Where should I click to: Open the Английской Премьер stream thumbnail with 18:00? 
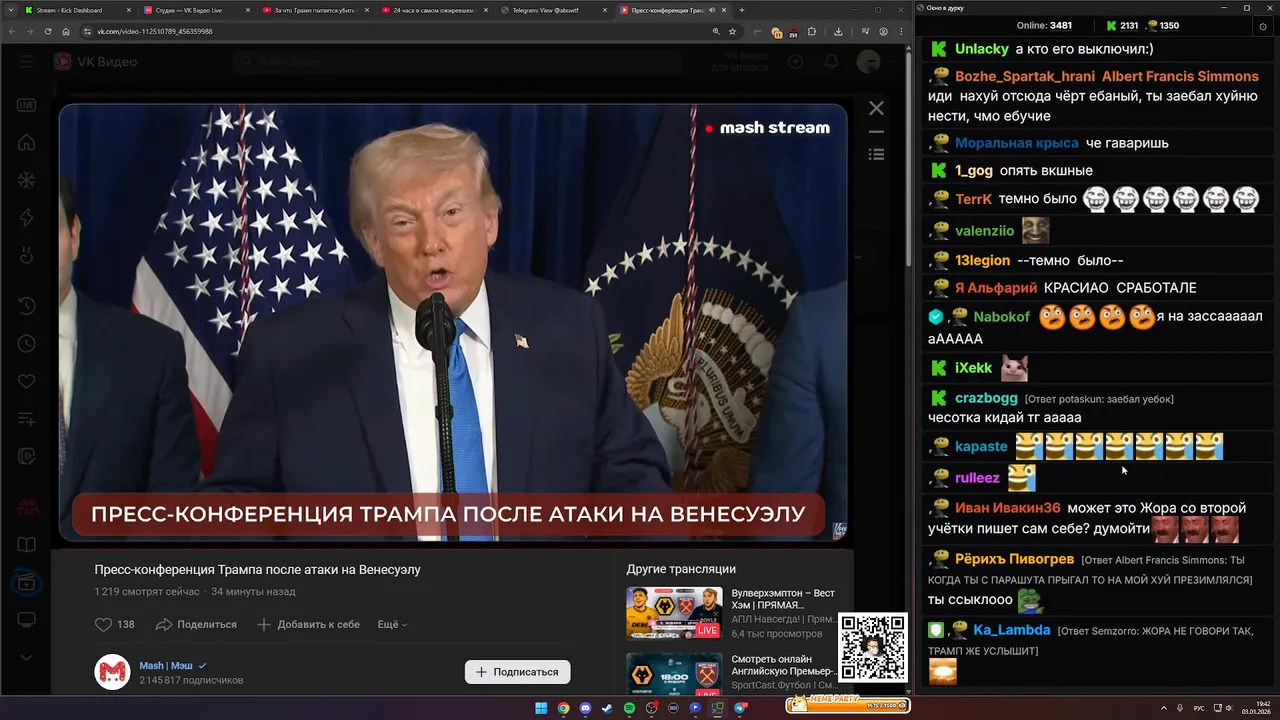[674, 674]
